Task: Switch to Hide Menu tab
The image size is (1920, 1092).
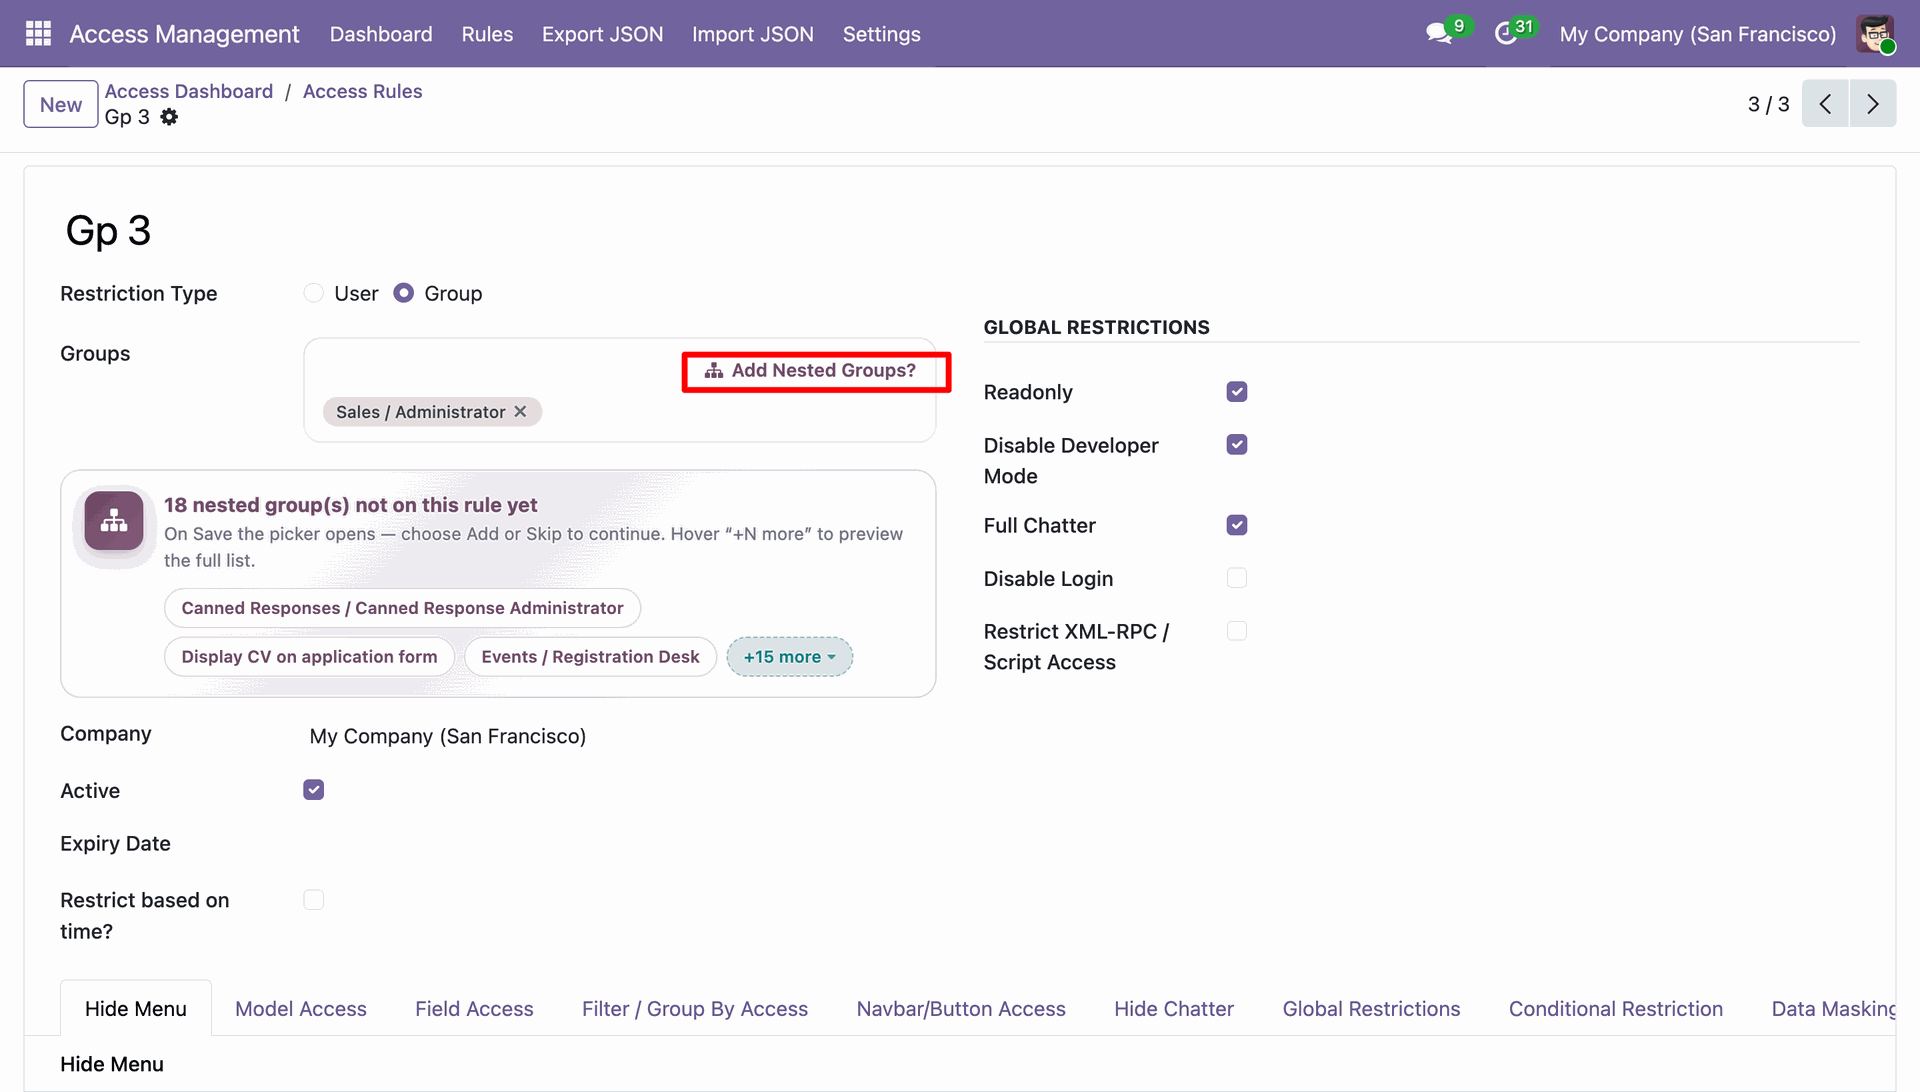Action: tap(136, 1009)
